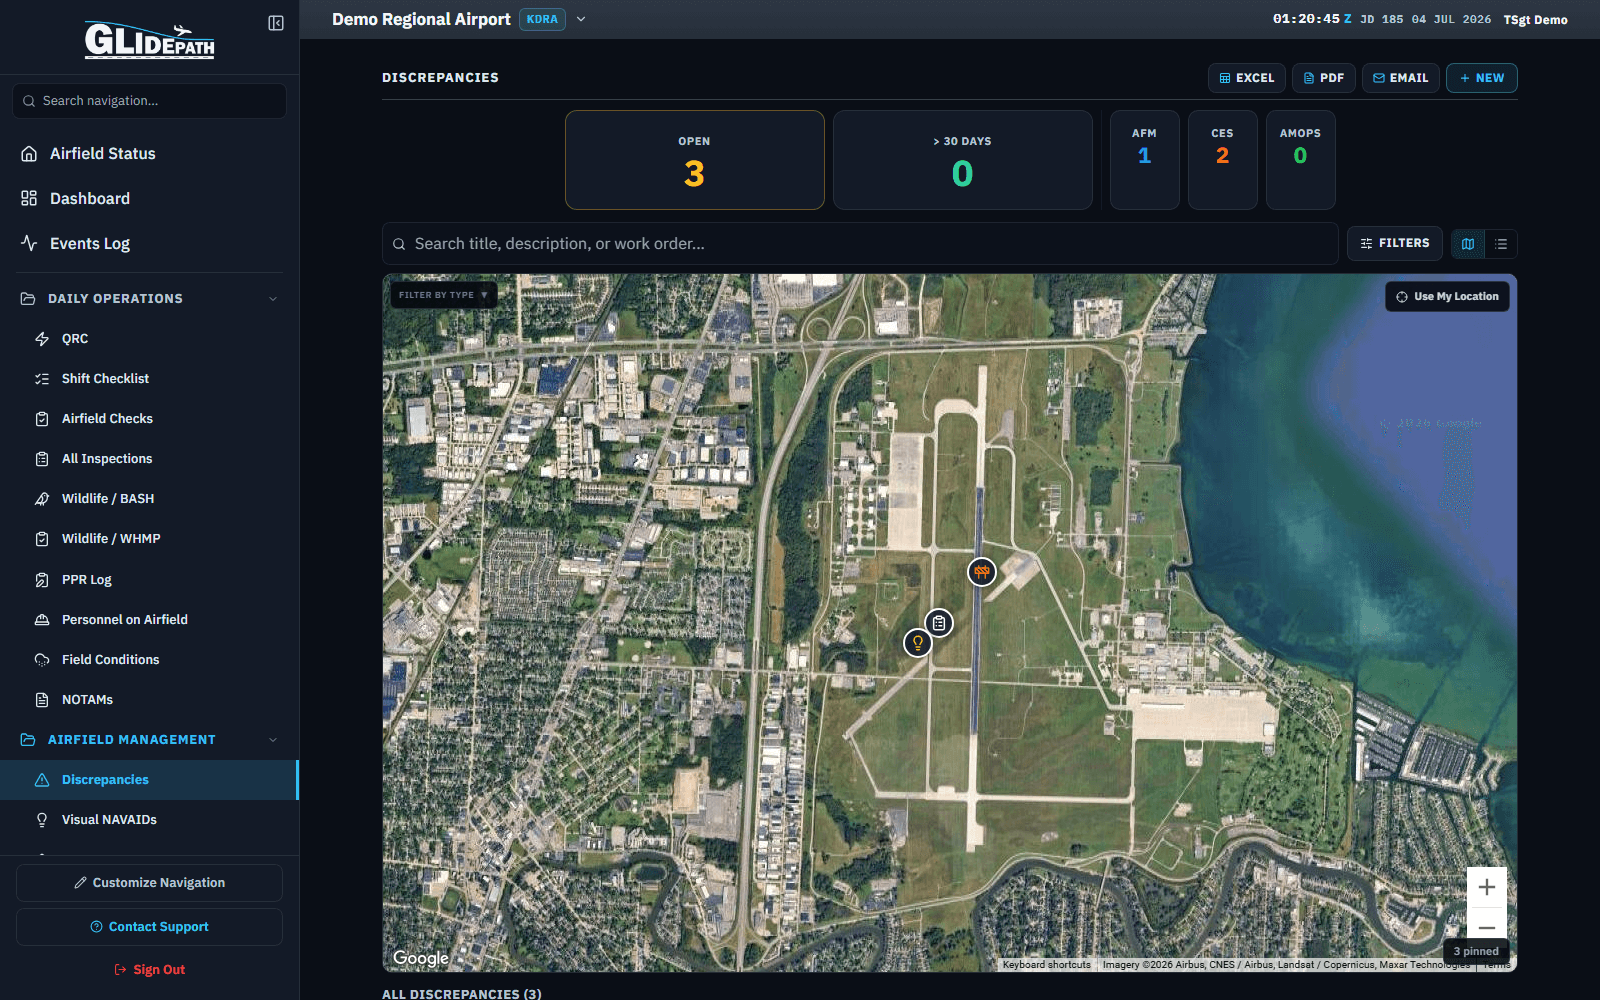The height and width of the screenshot is (1000, 1600).
Task: Focus the Search navigation field
Action: click(x=149, y=100)
